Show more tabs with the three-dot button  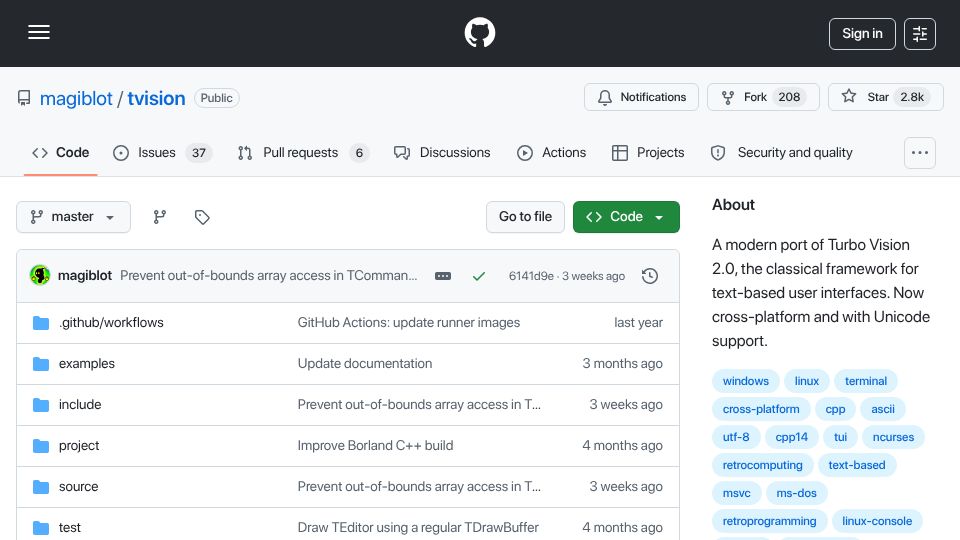920,152
